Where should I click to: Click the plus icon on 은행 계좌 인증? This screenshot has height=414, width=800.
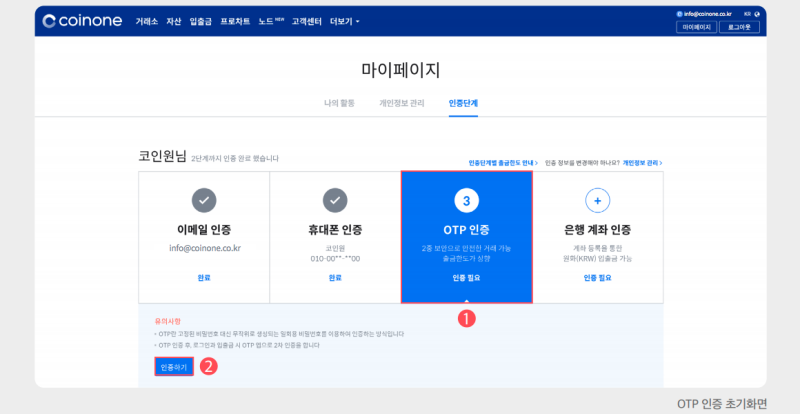coord(597,201)
